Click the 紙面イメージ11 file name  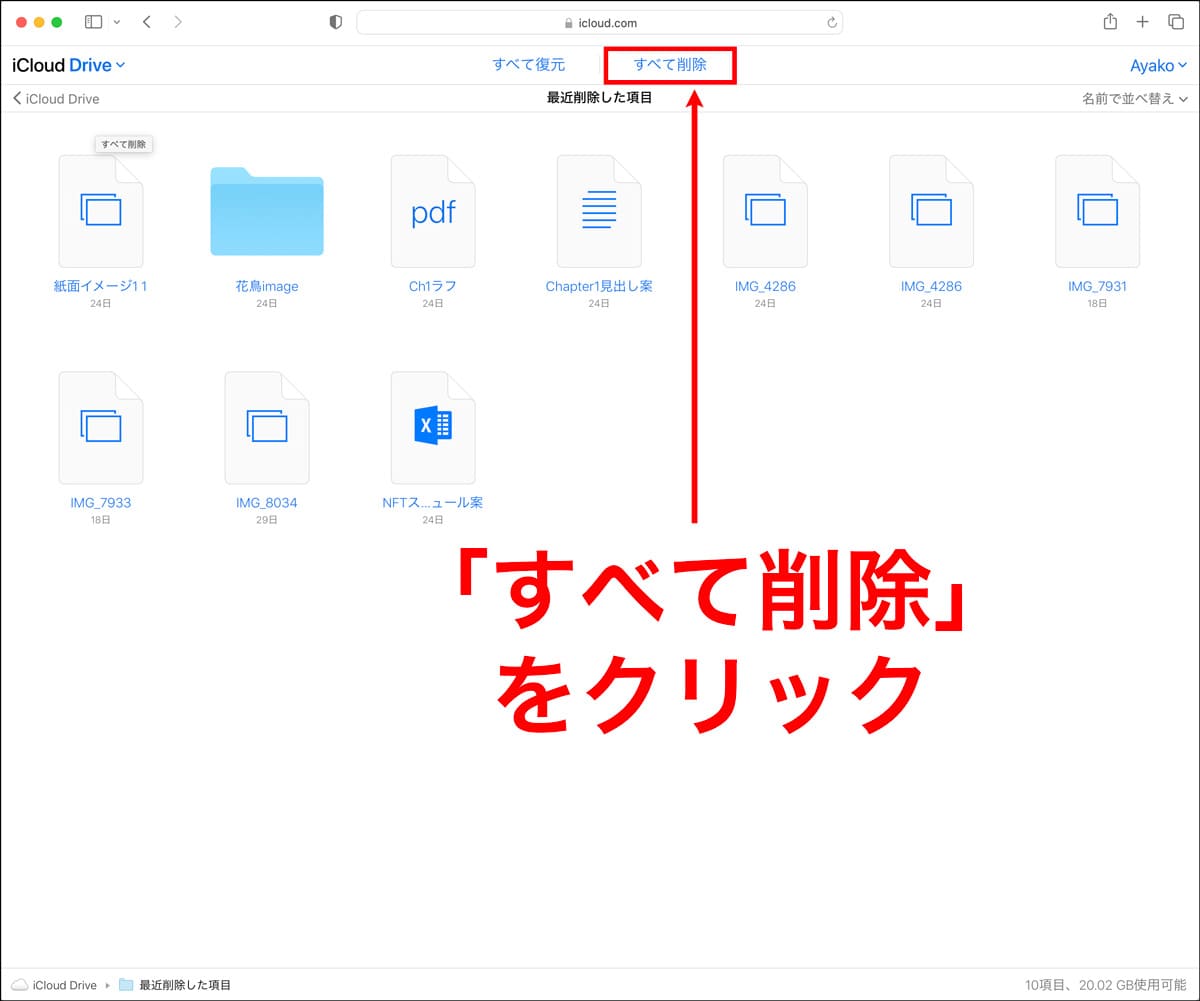point(101,286)
